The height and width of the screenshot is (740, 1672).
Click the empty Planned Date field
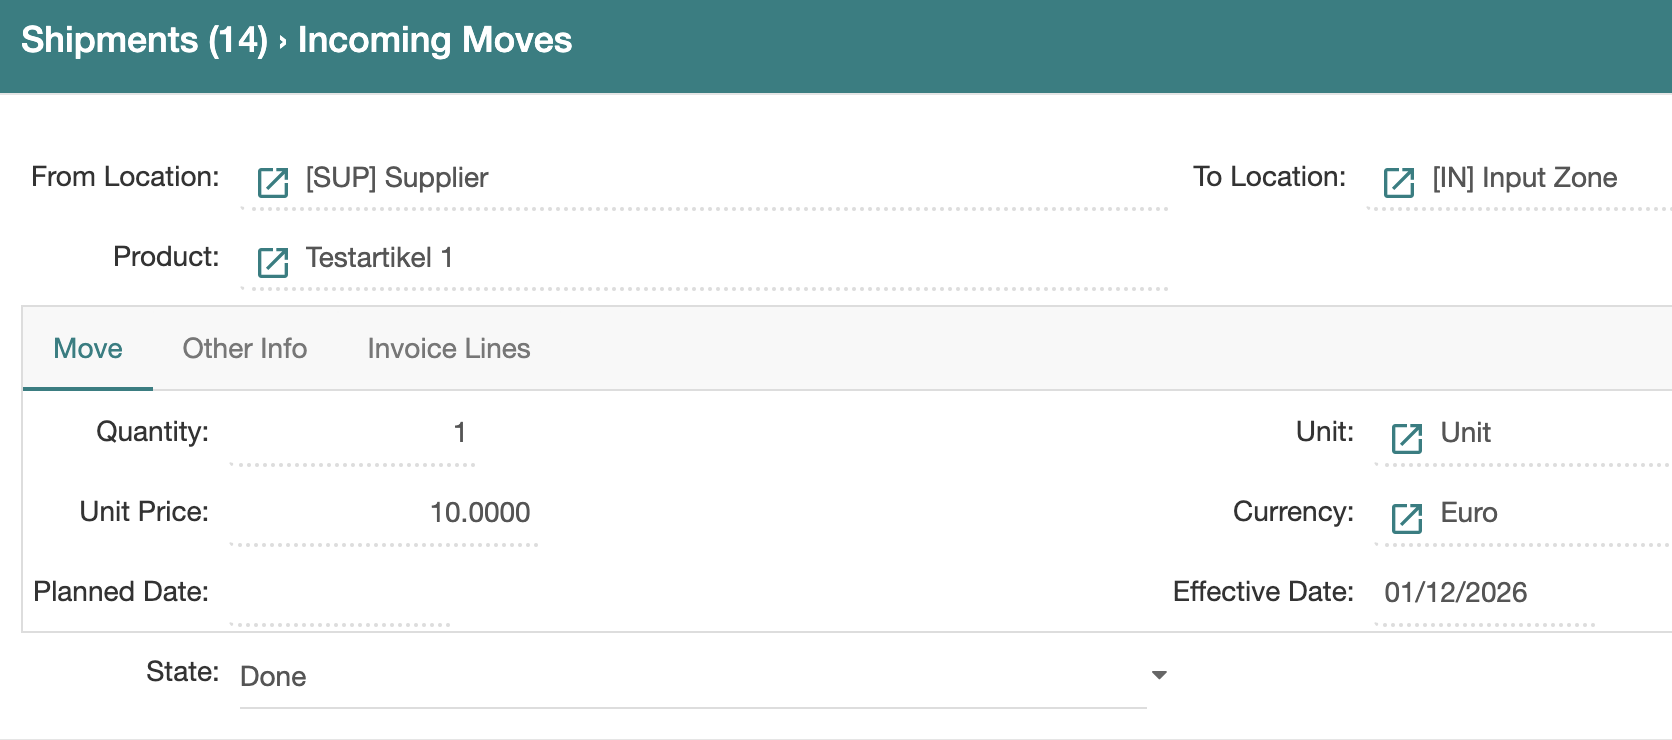coord(340,593)
